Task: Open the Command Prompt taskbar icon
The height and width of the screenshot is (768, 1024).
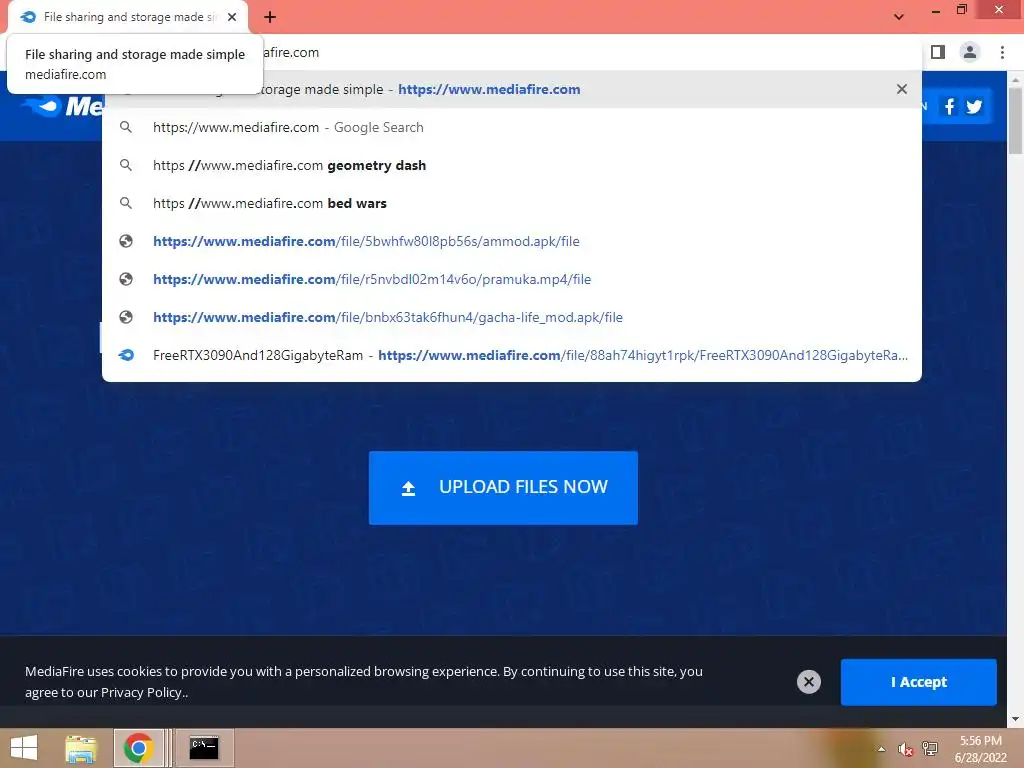Action: click(204, 748)
